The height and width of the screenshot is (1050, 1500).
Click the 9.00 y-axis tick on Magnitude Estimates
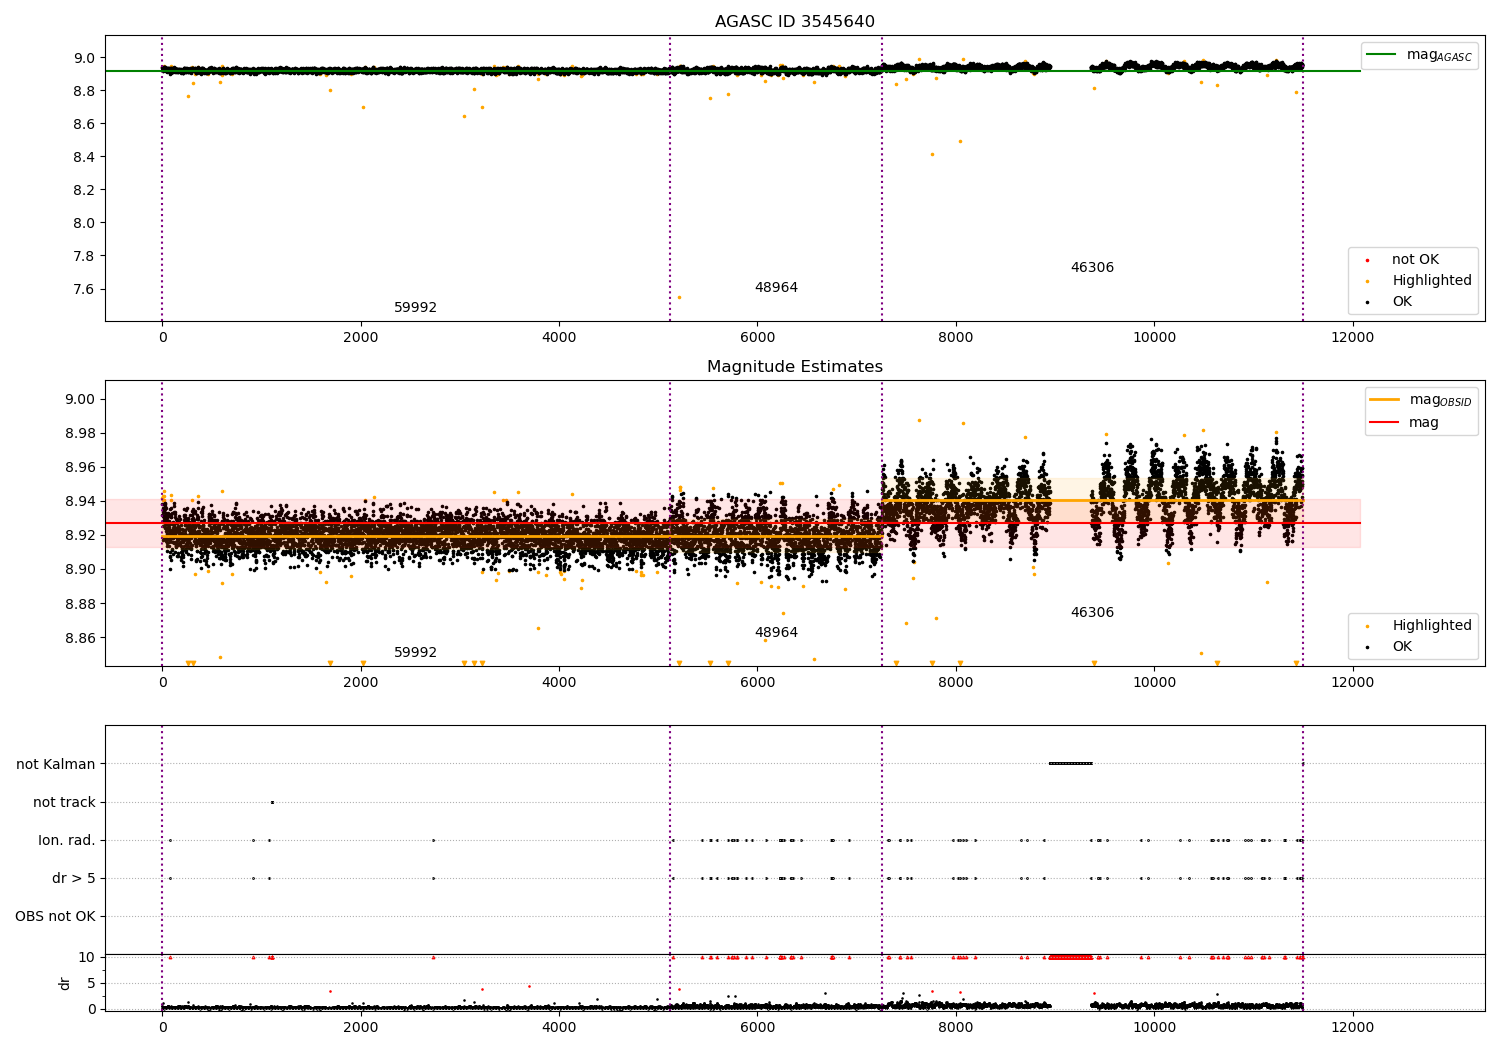pos(80,400)
